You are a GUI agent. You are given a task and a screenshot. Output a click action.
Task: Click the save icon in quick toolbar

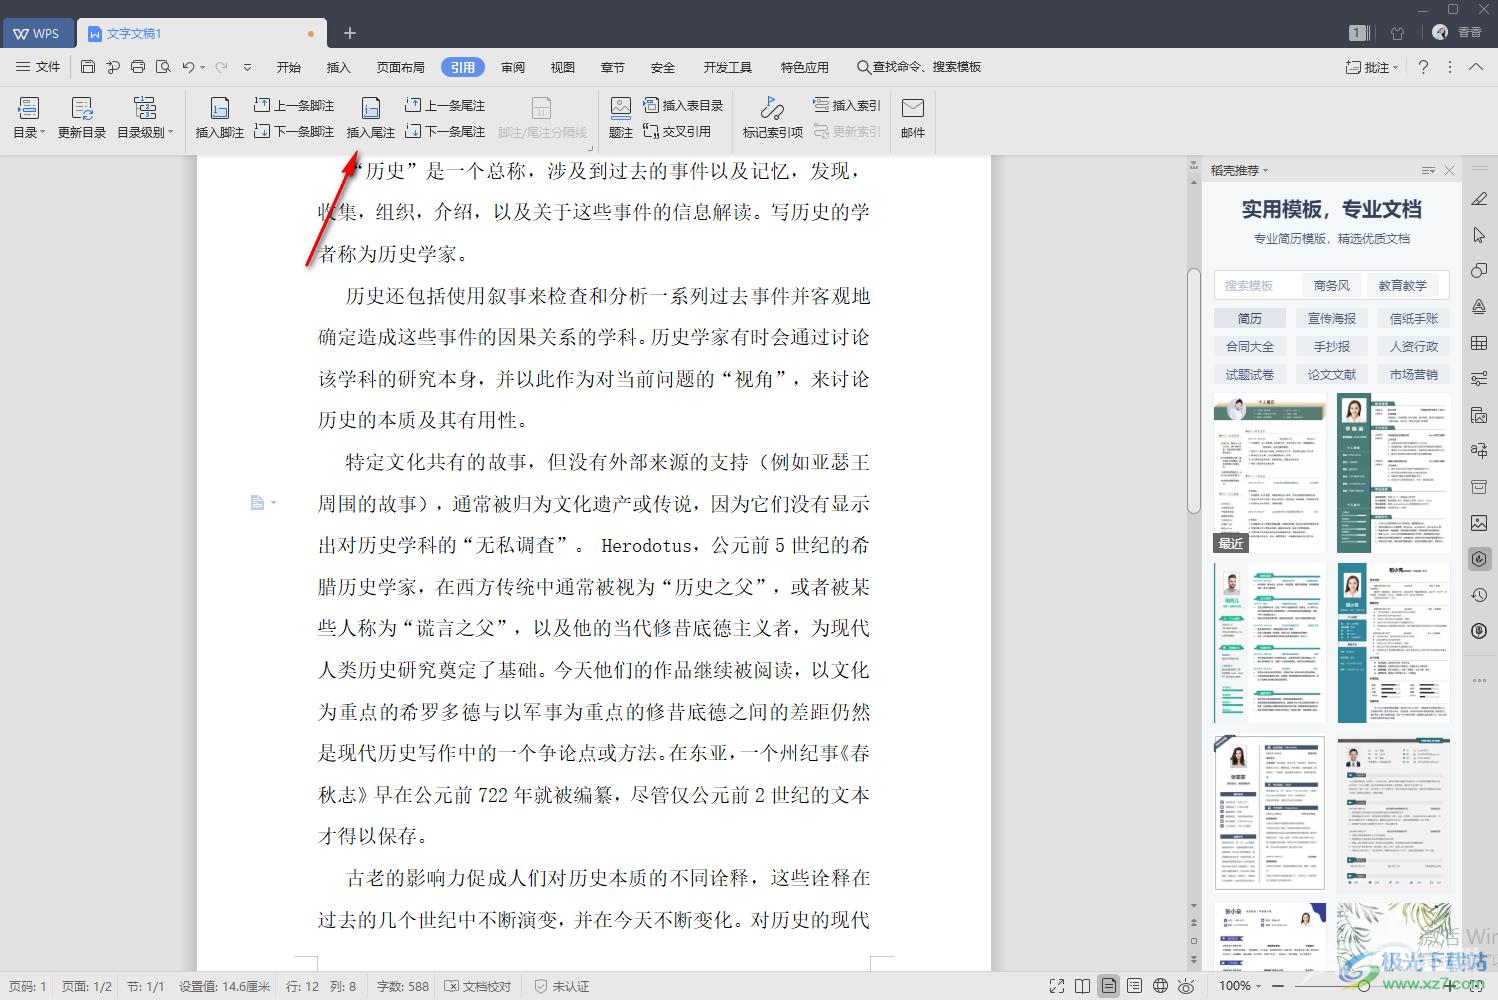pos(88,67)
